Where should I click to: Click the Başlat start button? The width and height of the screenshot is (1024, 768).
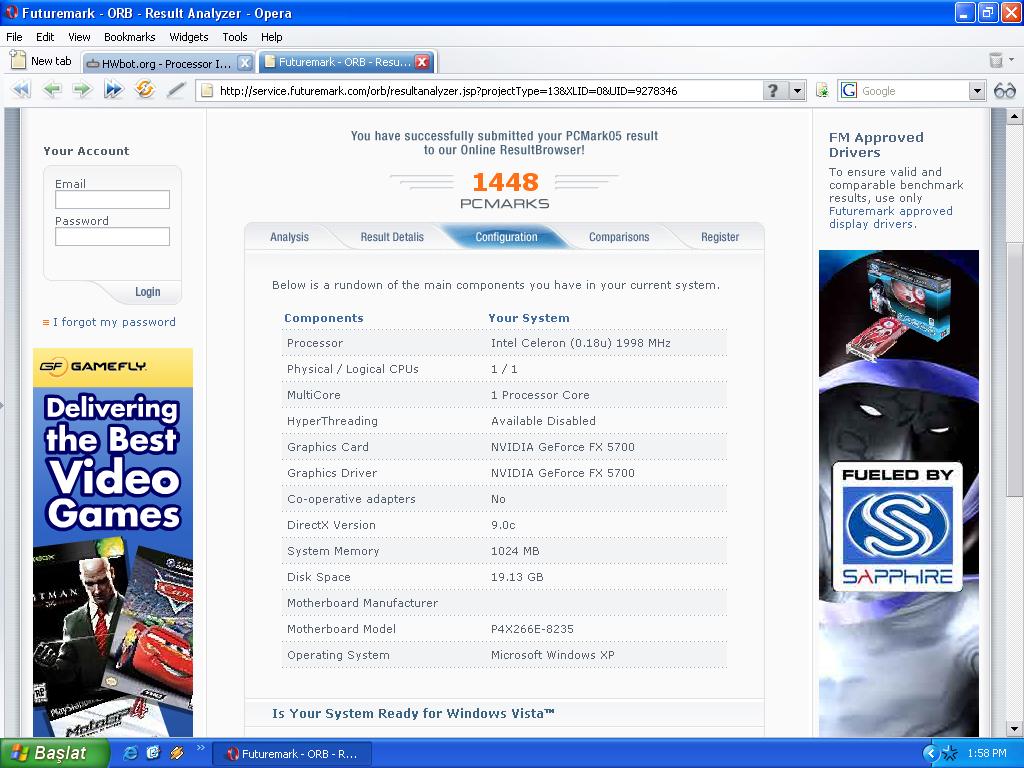(x=55, y=753)
